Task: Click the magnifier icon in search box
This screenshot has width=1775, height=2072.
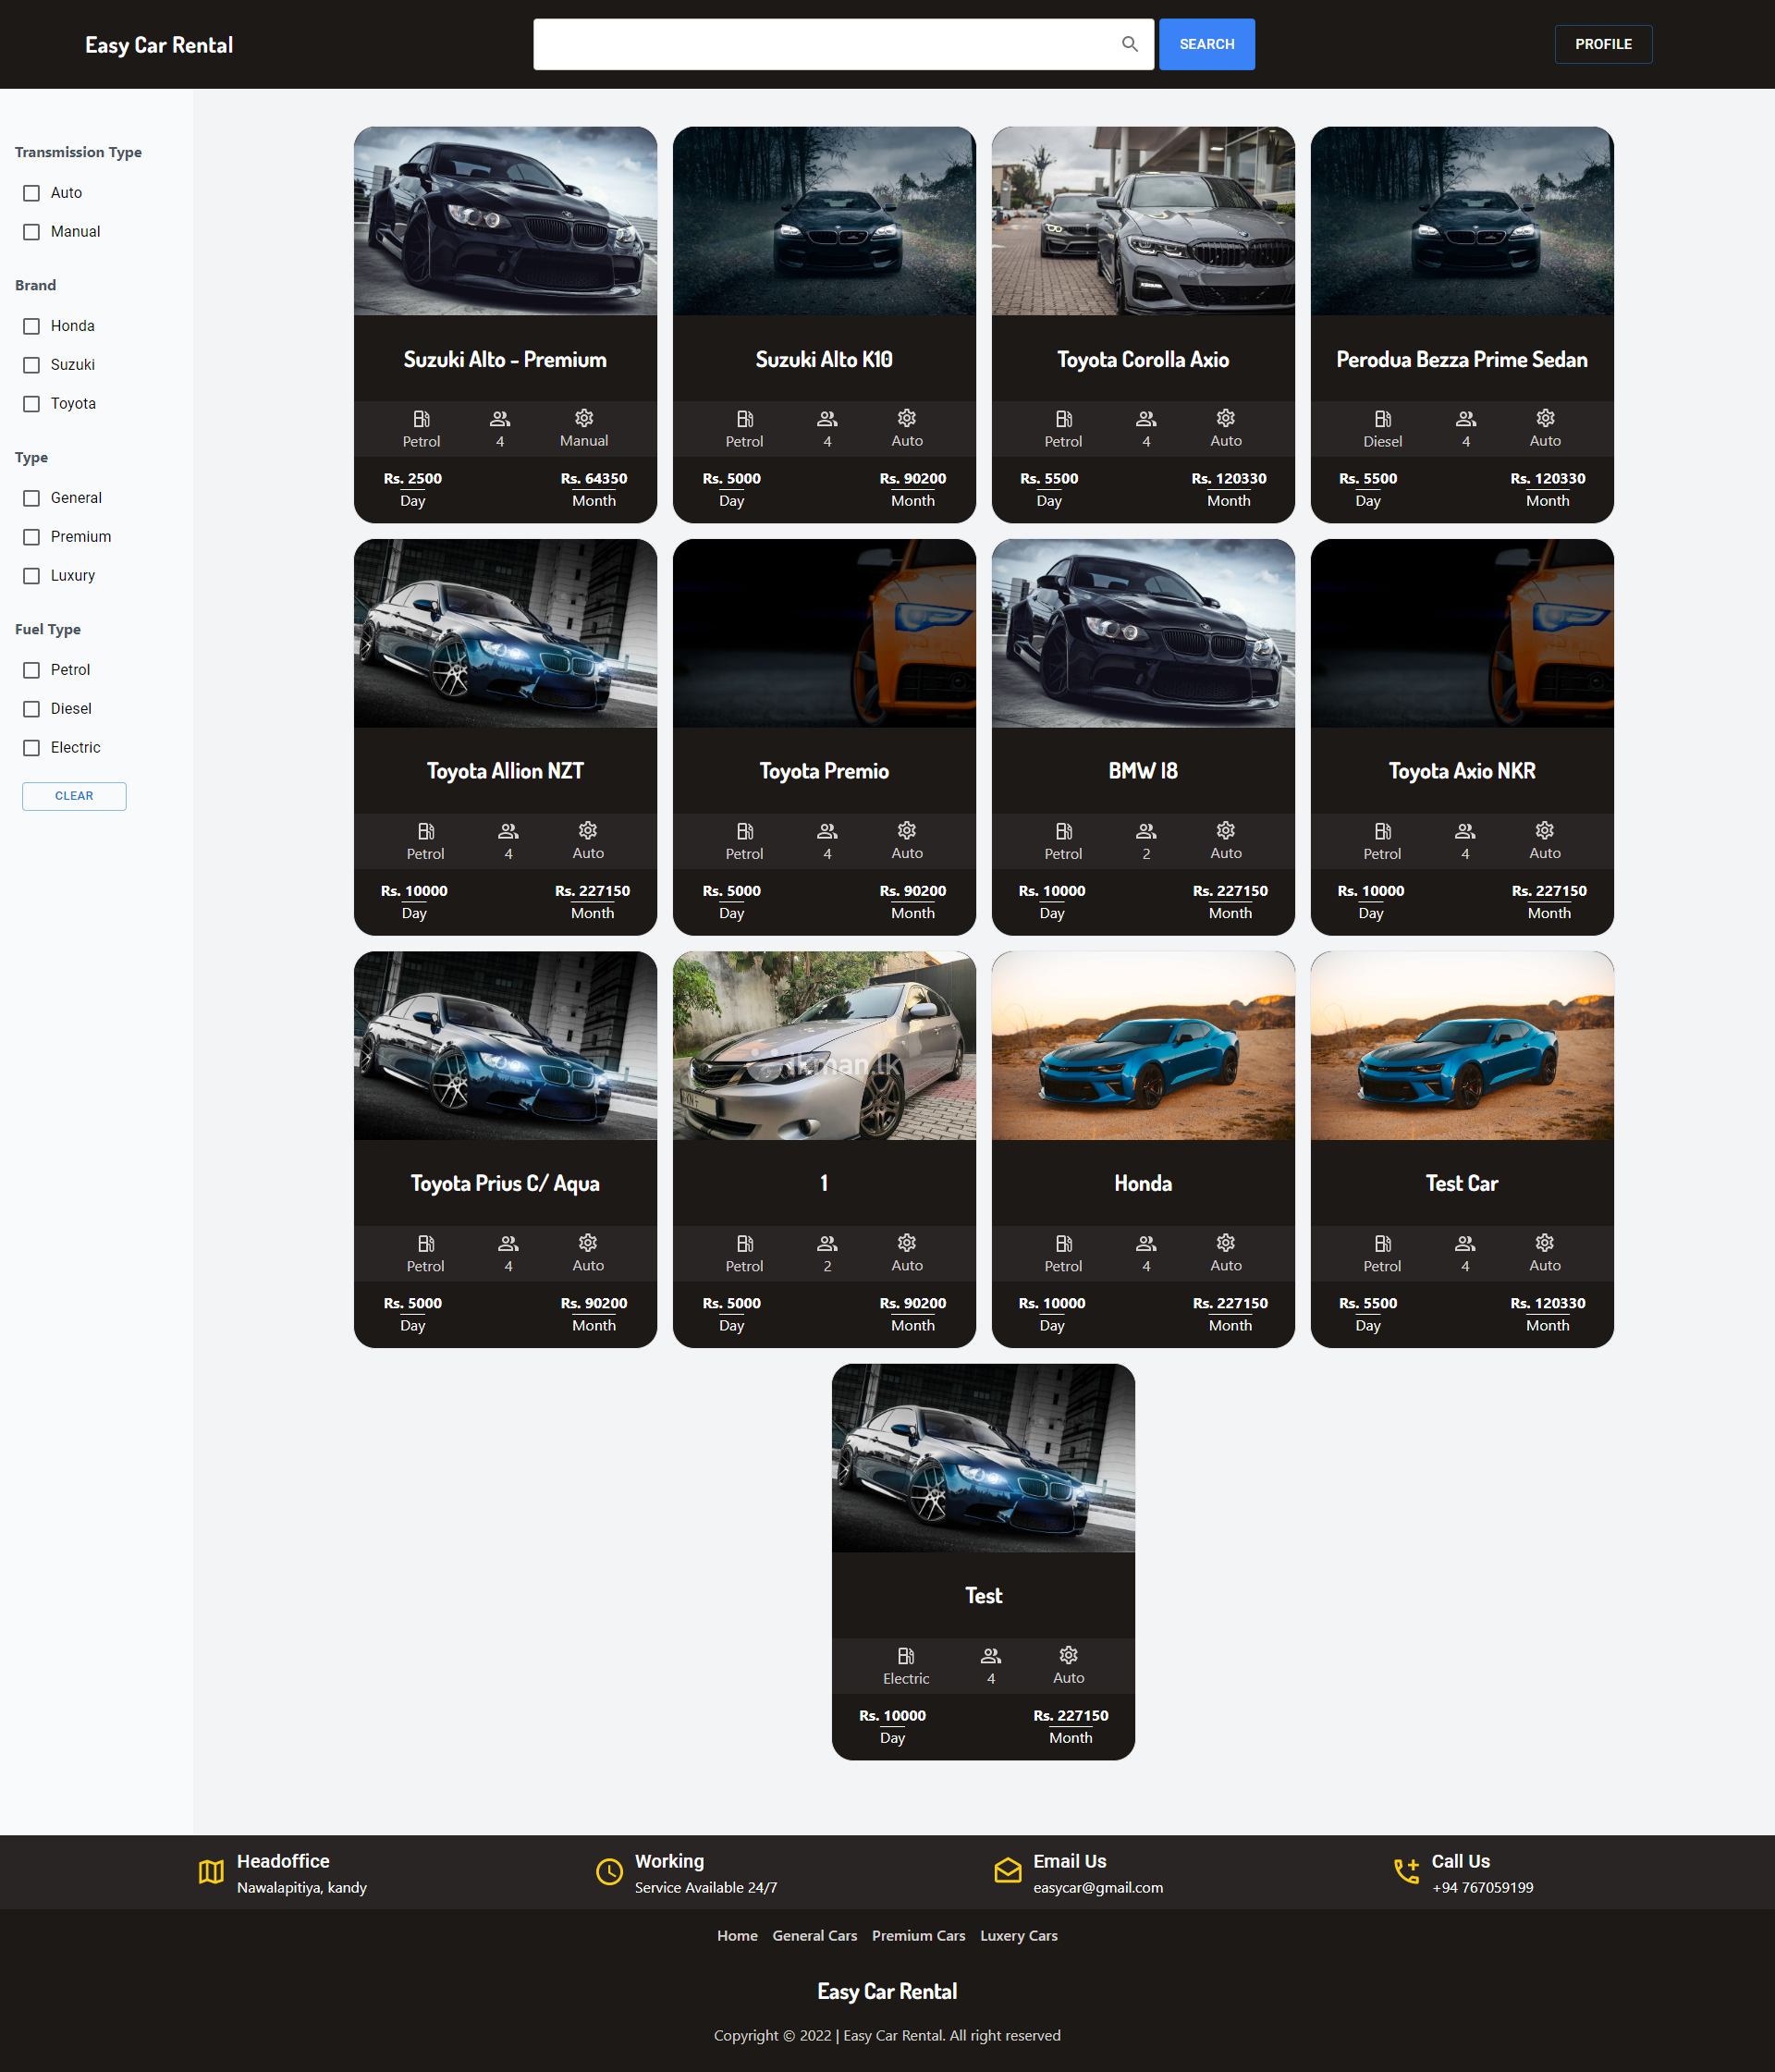Action: (1129, 44)
